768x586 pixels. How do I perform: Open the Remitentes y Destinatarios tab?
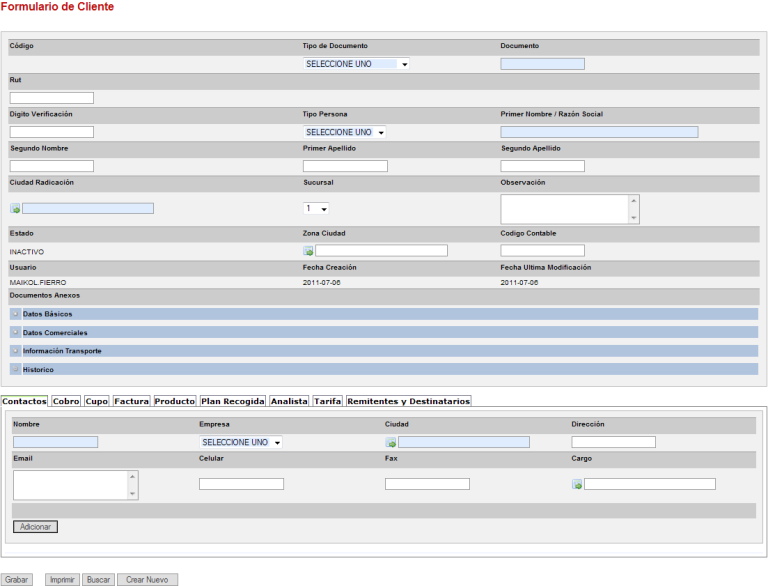[408, 401]
